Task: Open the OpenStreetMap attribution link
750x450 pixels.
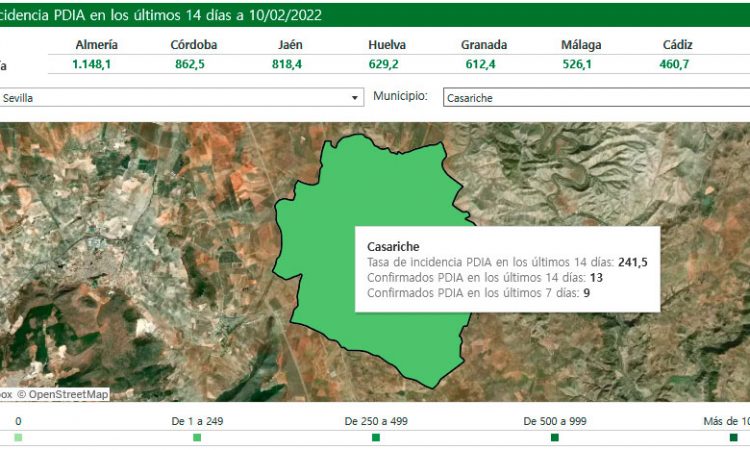Action: (x=68, y=394)
